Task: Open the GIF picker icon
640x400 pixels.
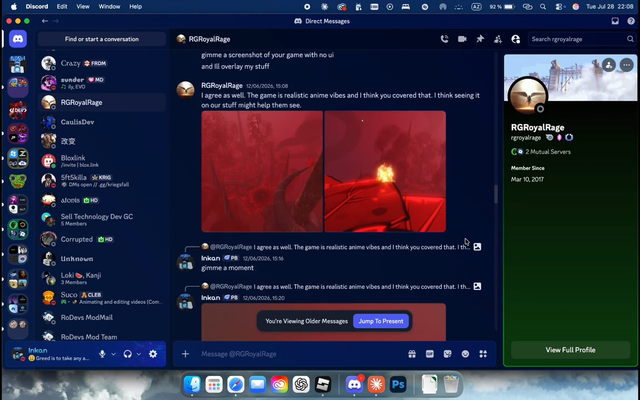Action: coord(430,354)
